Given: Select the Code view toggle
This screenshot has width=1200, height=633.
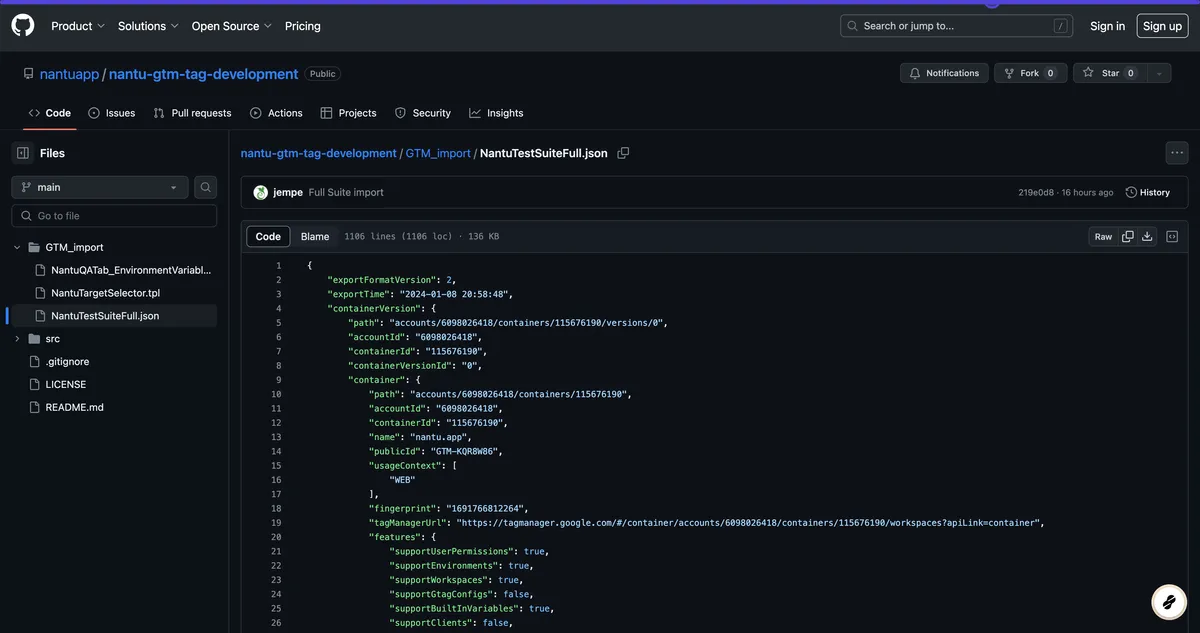Looking at the screenshot, I should point(268,237).
